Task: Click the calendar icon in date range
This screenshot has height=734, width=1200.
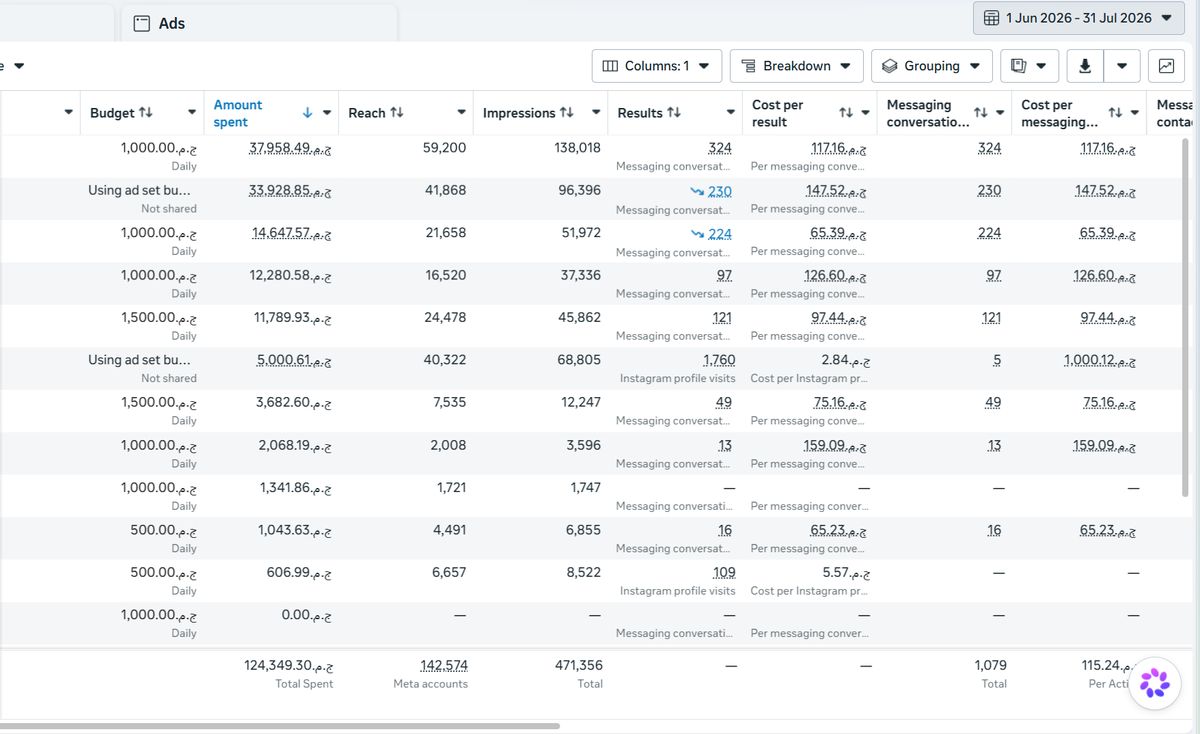Action: [992, 18]
